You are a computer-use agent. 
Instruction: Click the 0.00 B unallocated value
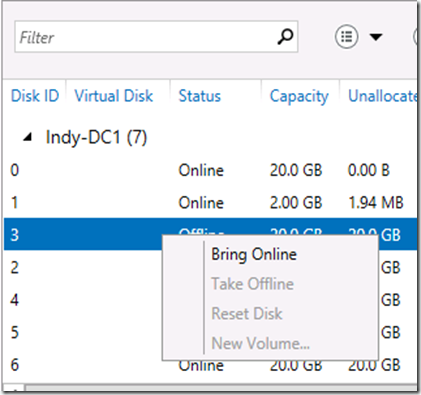click(369, 170)
